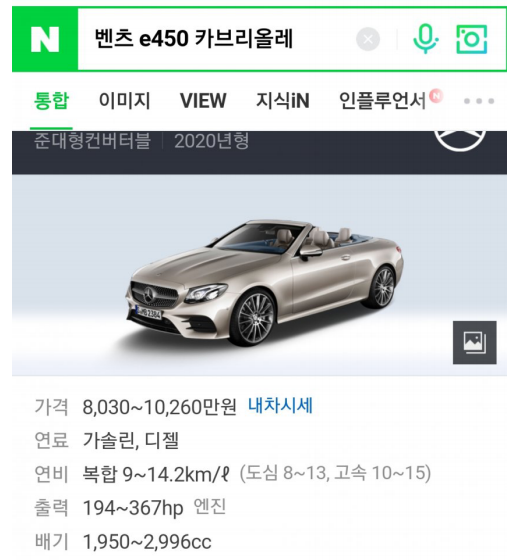Click the red N badge on 인플루언서
The width and height of the screenshot is (518, 560).
(x=436, y=96)
